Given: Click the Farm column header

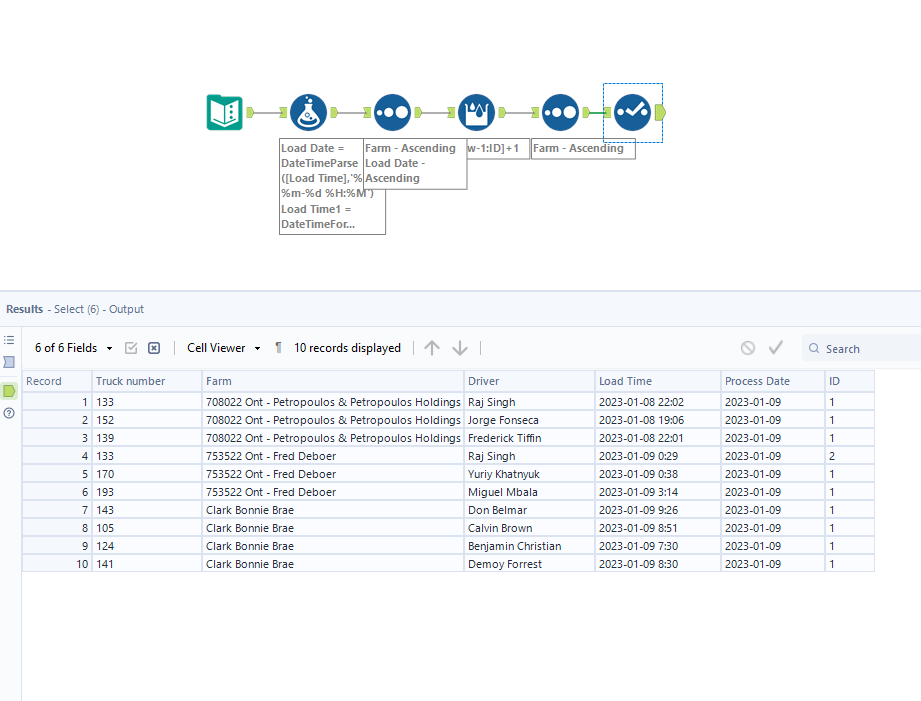Looking at the screenshot, I should click(332, 381).
